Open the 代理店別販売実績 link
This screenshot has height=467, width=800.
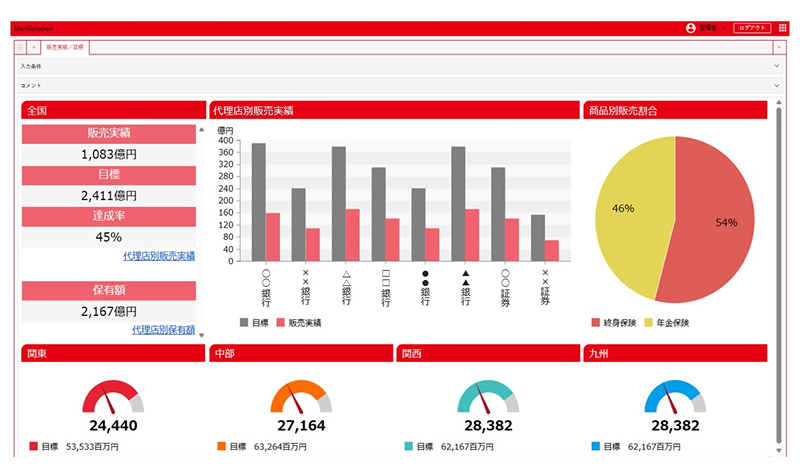click(x=159, y=257)
